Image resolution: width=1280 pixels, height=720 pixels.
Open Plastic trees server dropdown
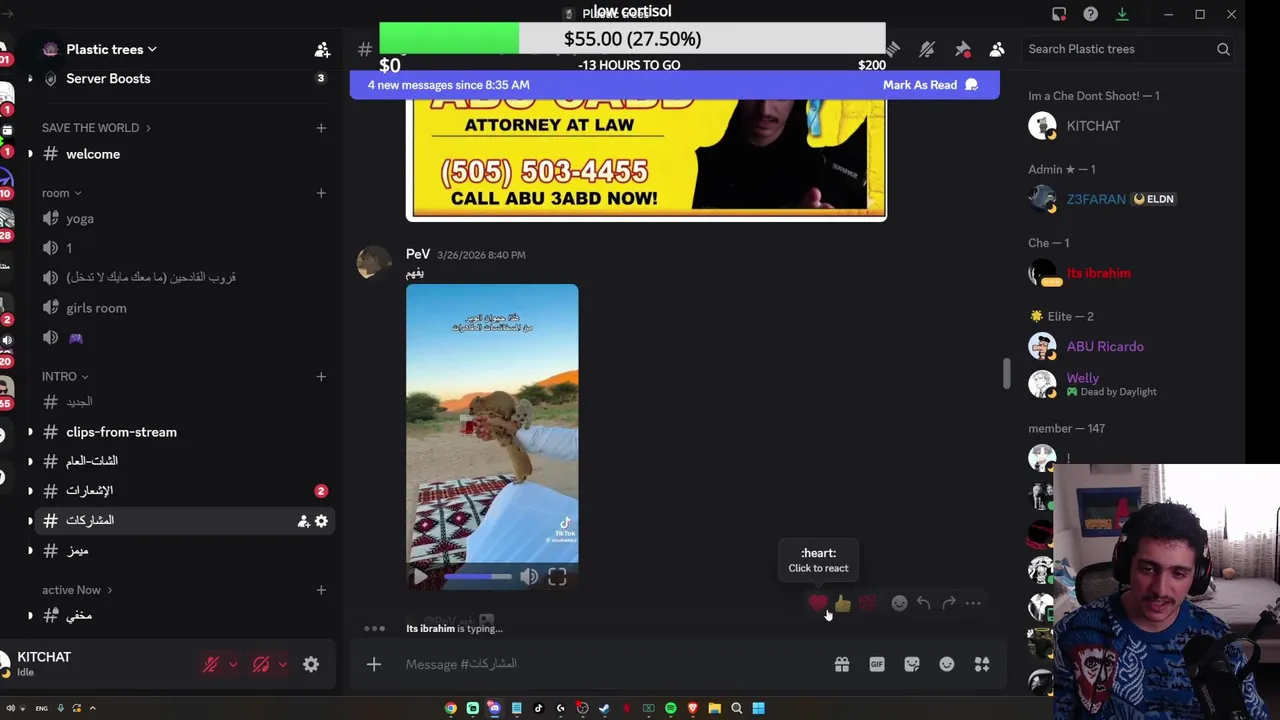click(x=111, y=49)
